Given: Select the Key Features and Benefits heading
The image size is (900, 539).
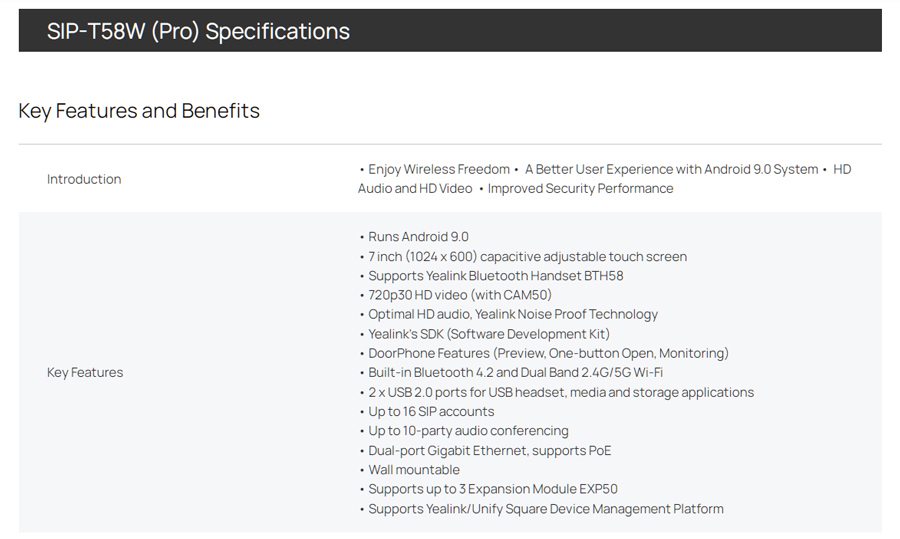Looking at the screenshot, I should click(139, 110).
